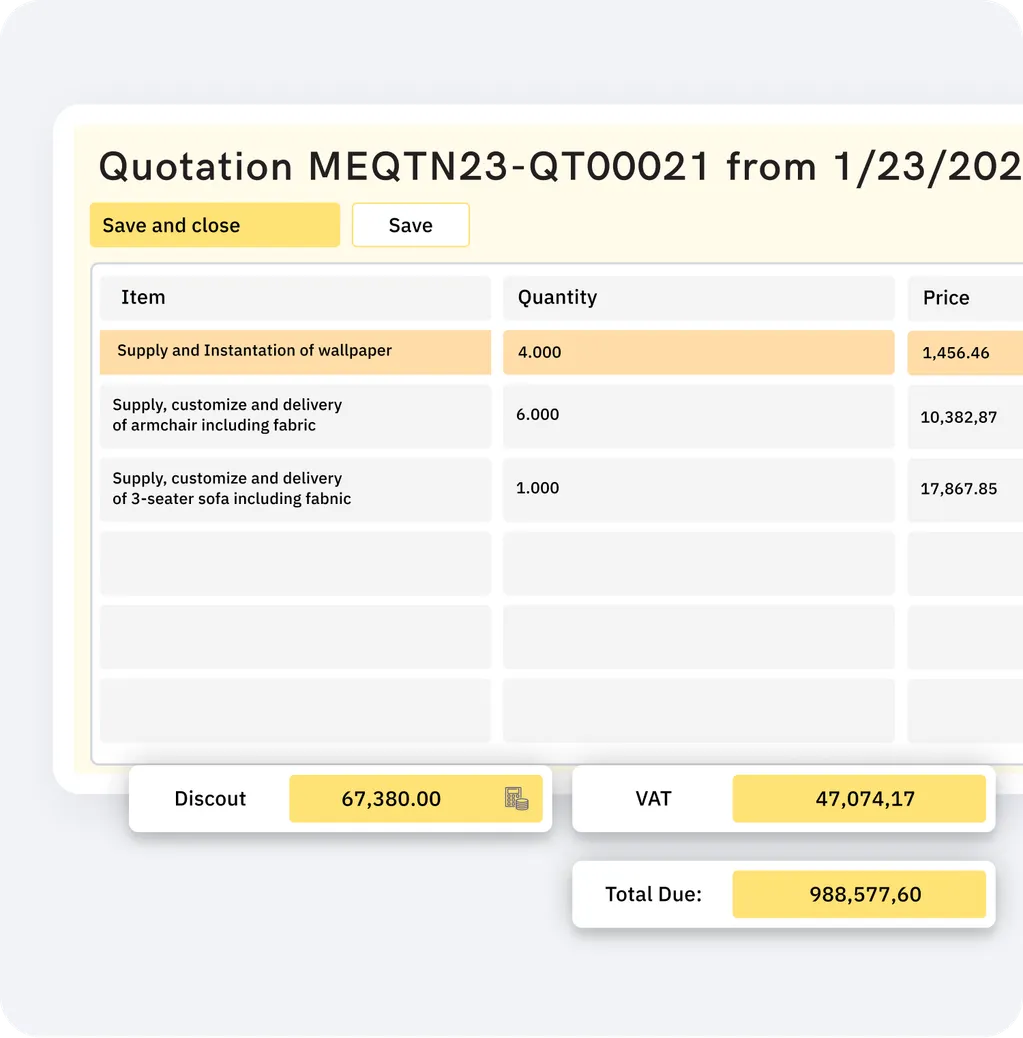
Task: Select the wallpaper supply item row
Action: pos(295,352)
